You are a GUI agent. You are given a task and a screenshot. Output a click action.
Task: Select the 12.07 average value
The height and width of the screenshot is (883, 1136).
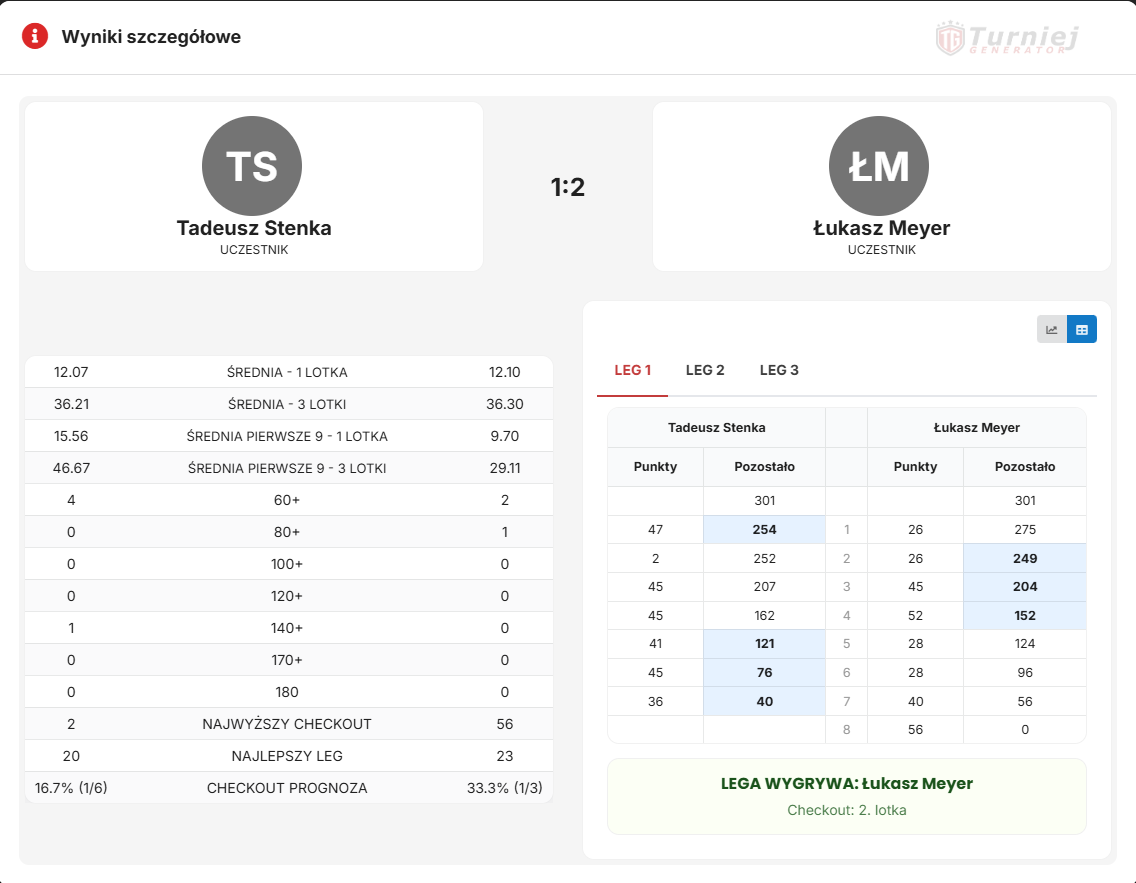click(x=71, y=372)
